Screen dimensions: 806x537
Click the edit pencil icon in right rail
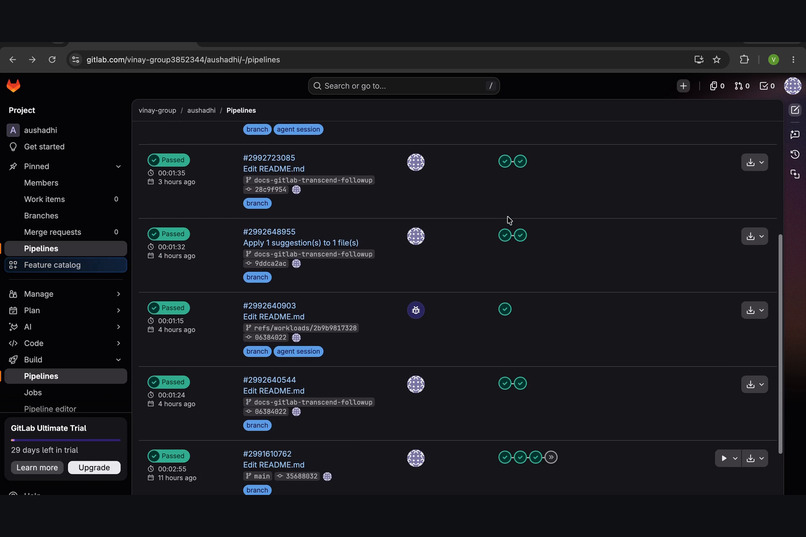pyautogui.click(x=795, y=110)
